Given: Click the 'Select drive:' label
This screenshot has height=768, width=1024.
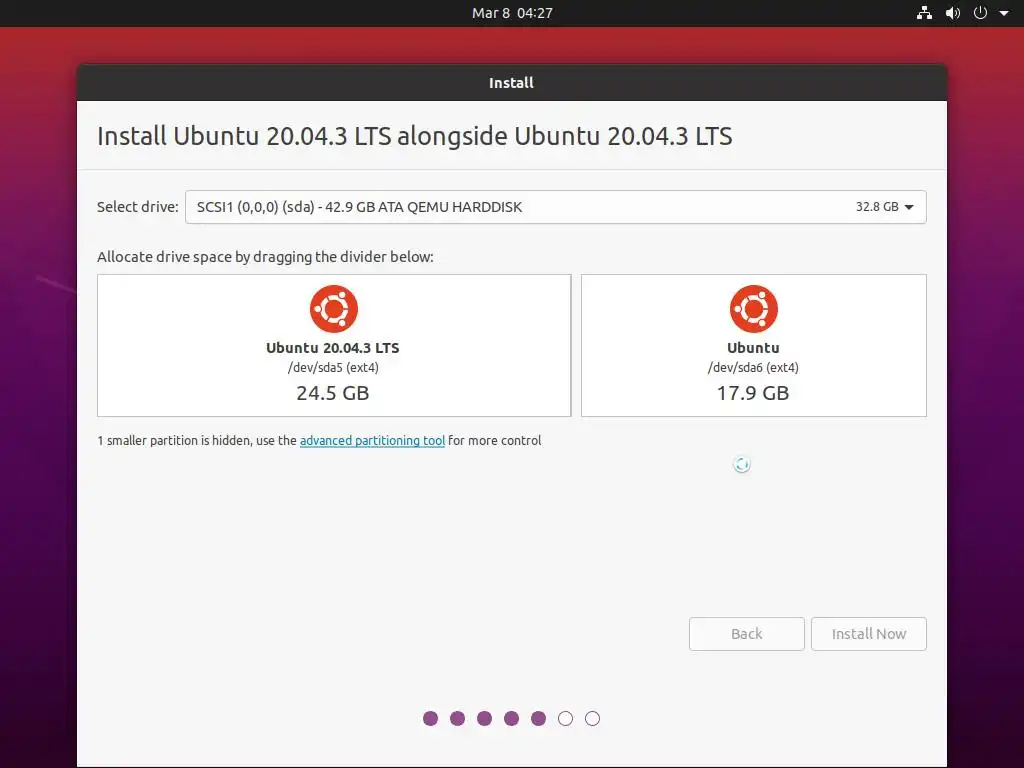Looking at the screenshot, I should (x=138, y=207).
